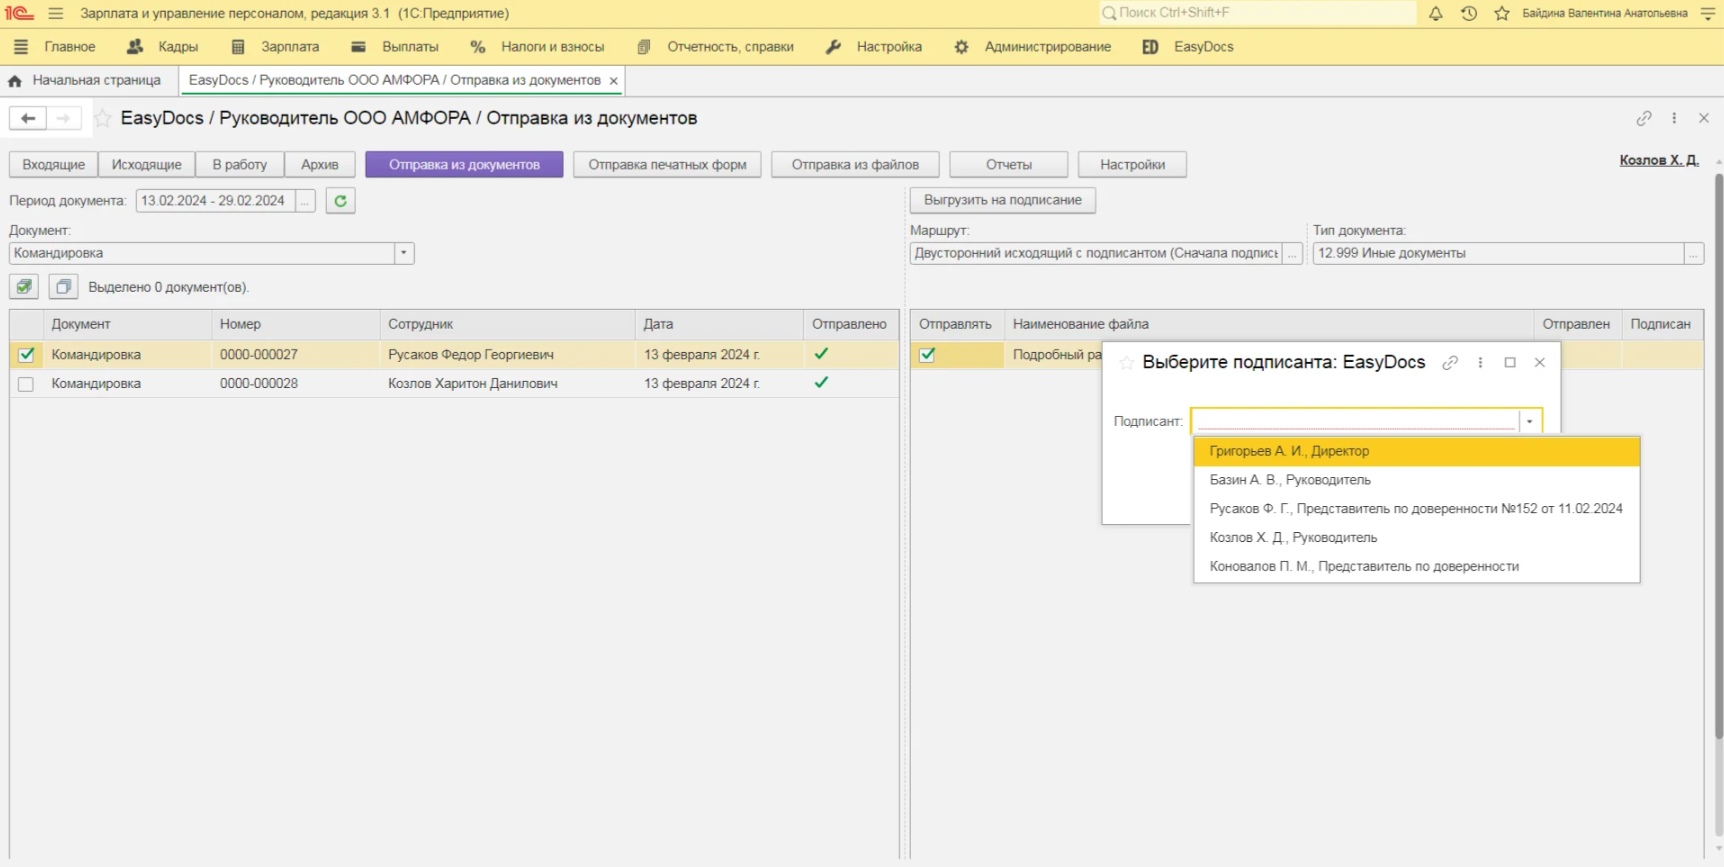
Task: Add current page to favorites star
Action: coord(102,118)
